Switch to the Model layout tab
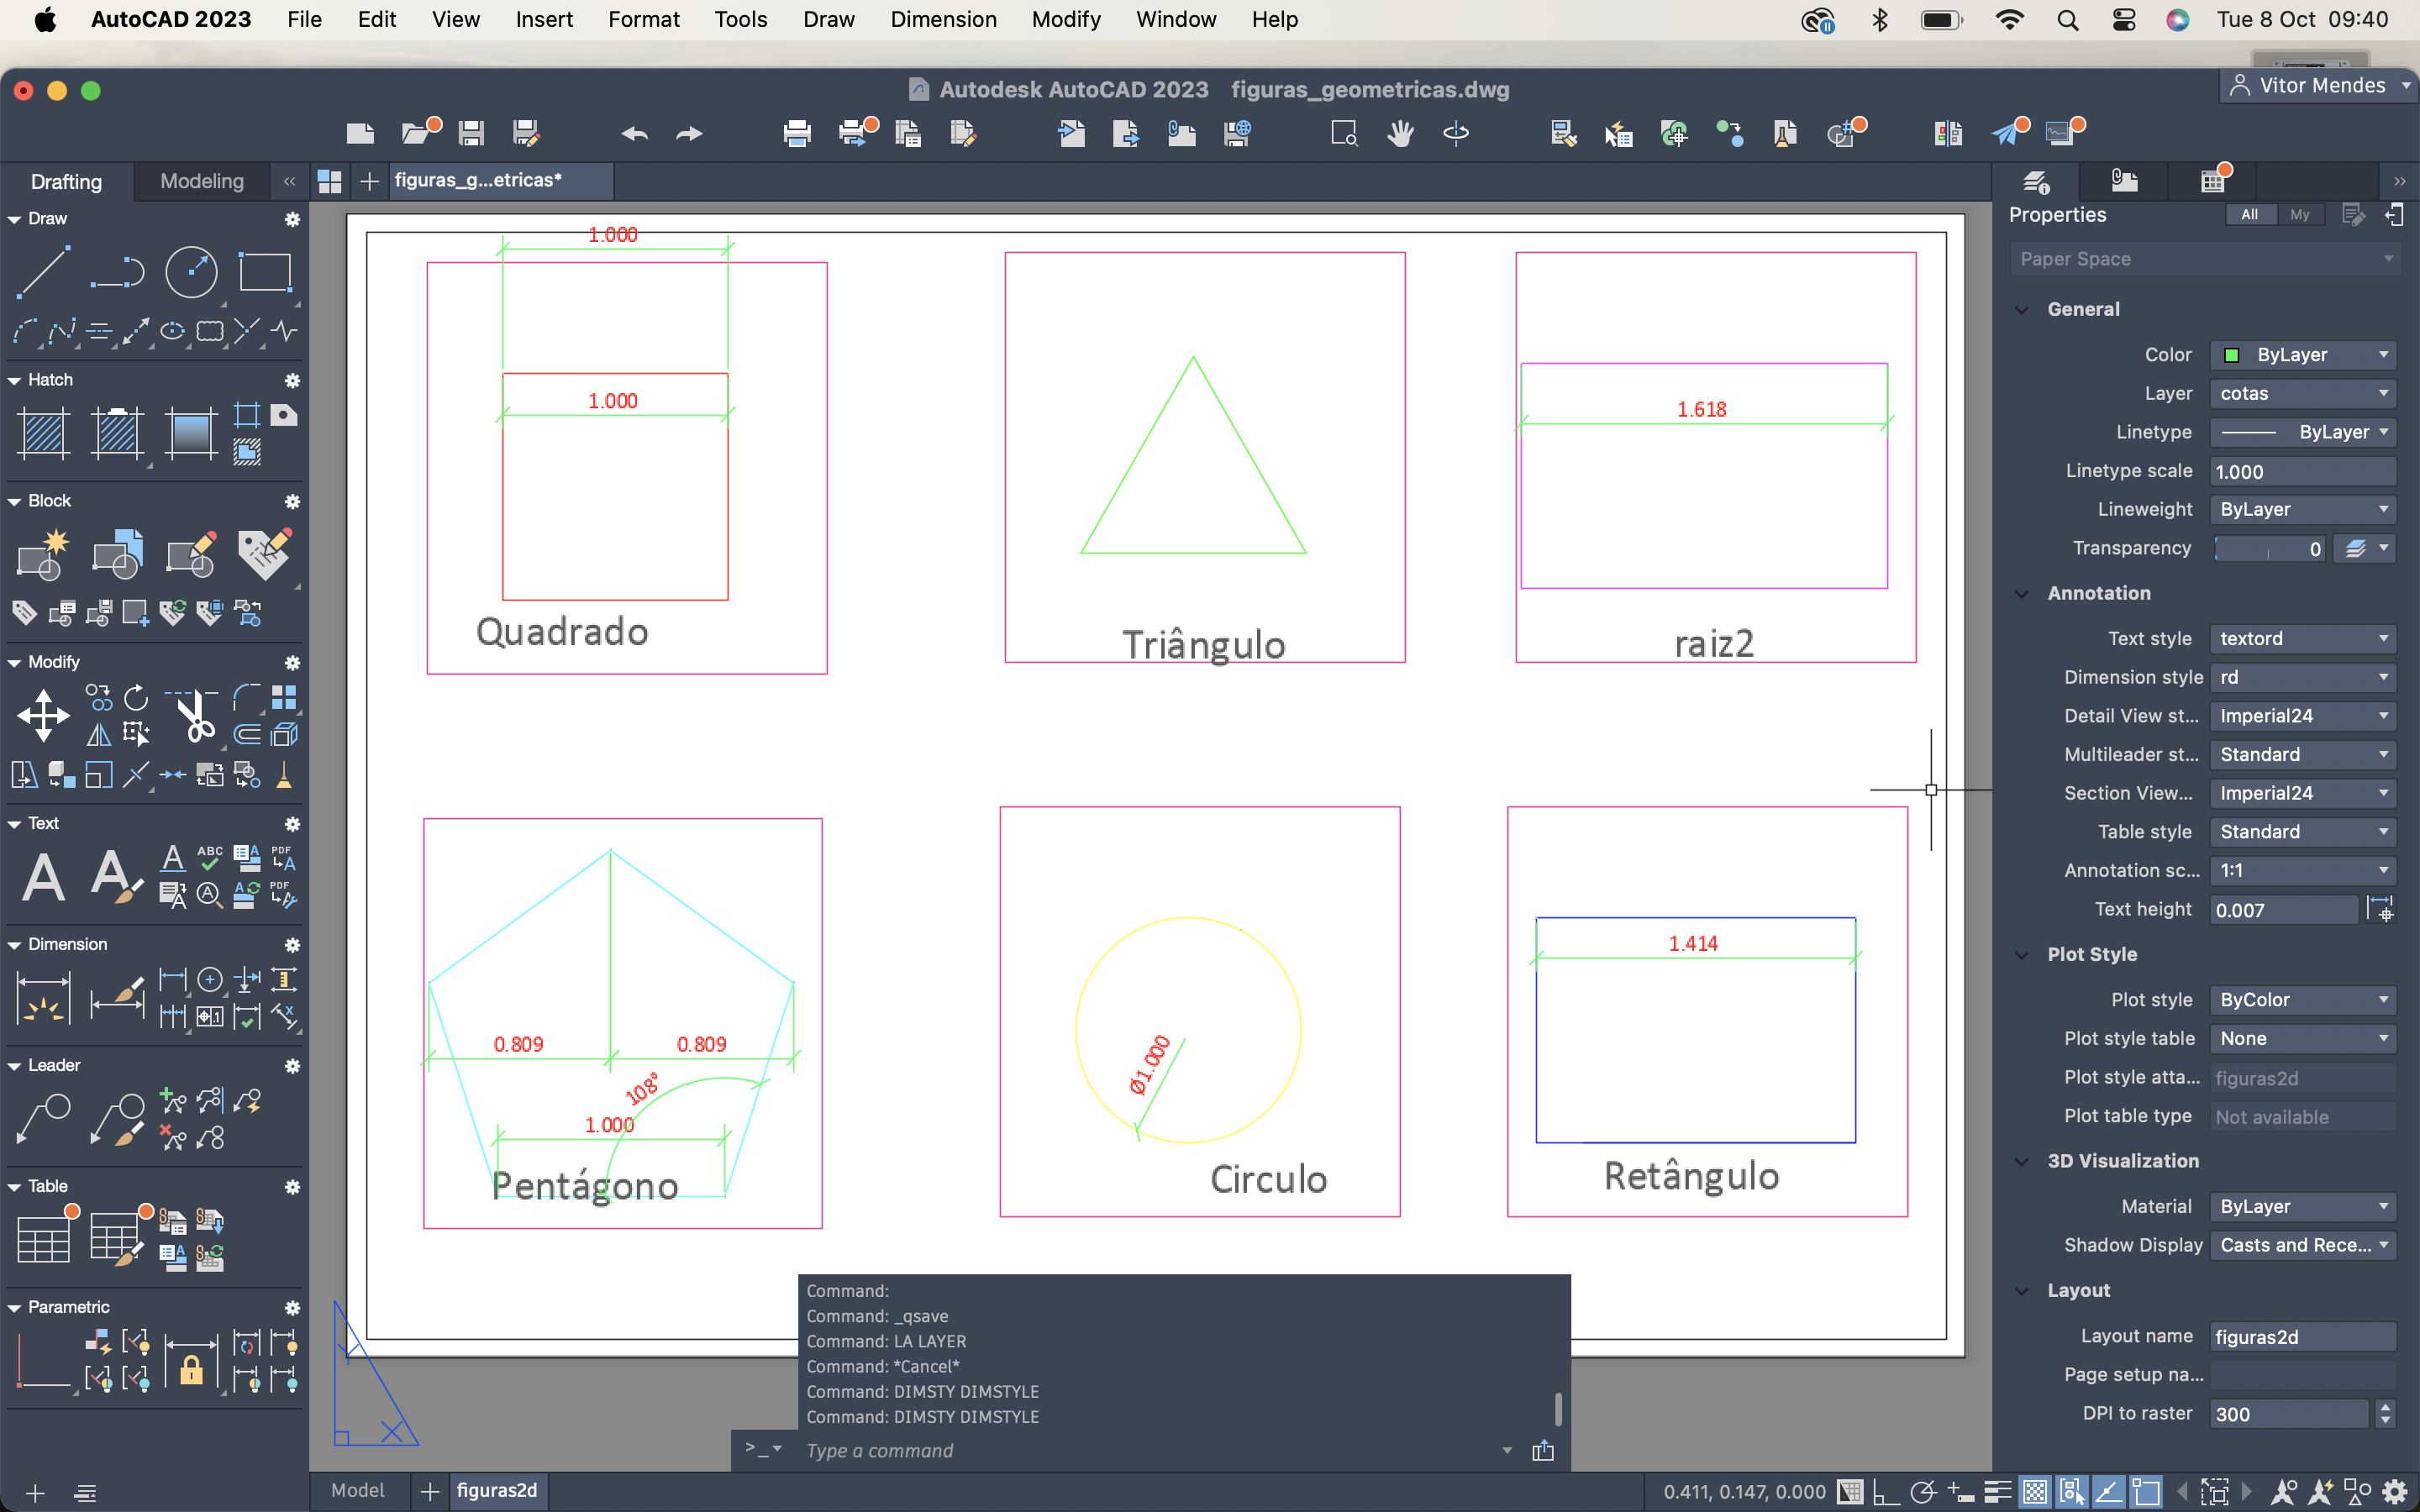Image resolution: width=2420 pixels, height=1512 pixels. pos(358,1491)
